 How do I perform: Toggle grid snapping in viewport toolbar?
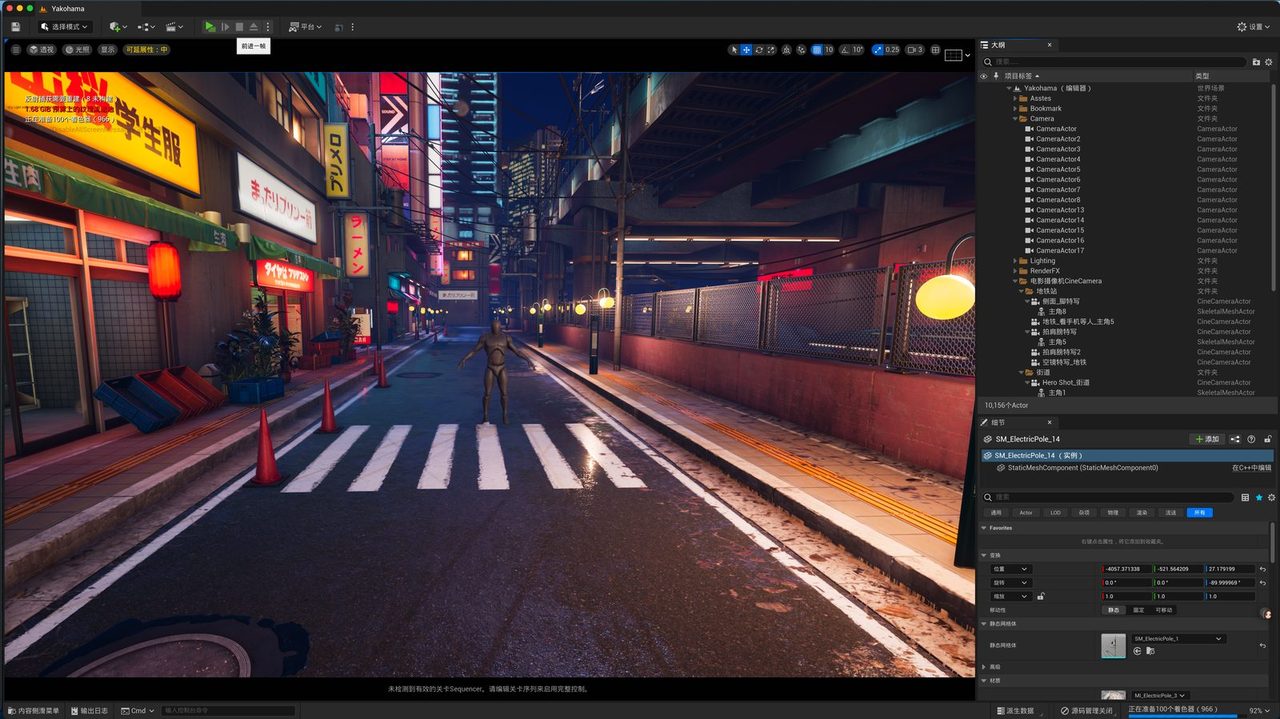click(817, 49)
